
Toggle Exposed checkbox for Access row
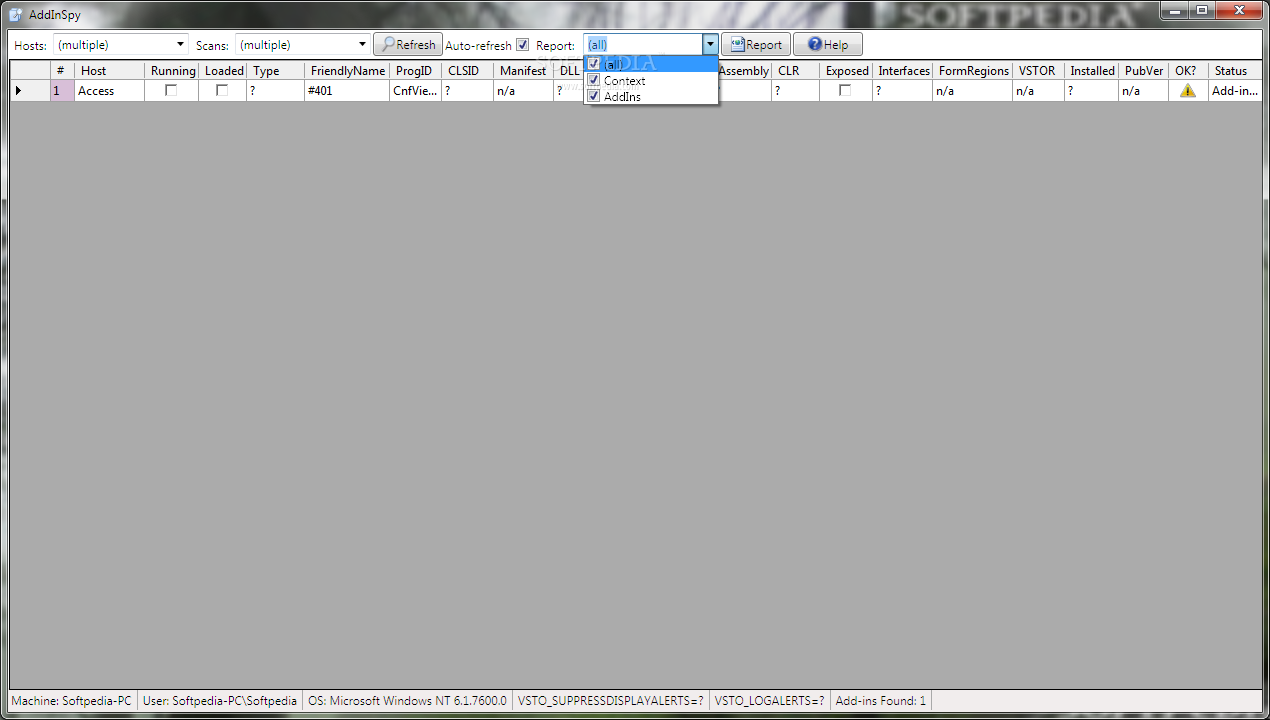pos(845,90)
